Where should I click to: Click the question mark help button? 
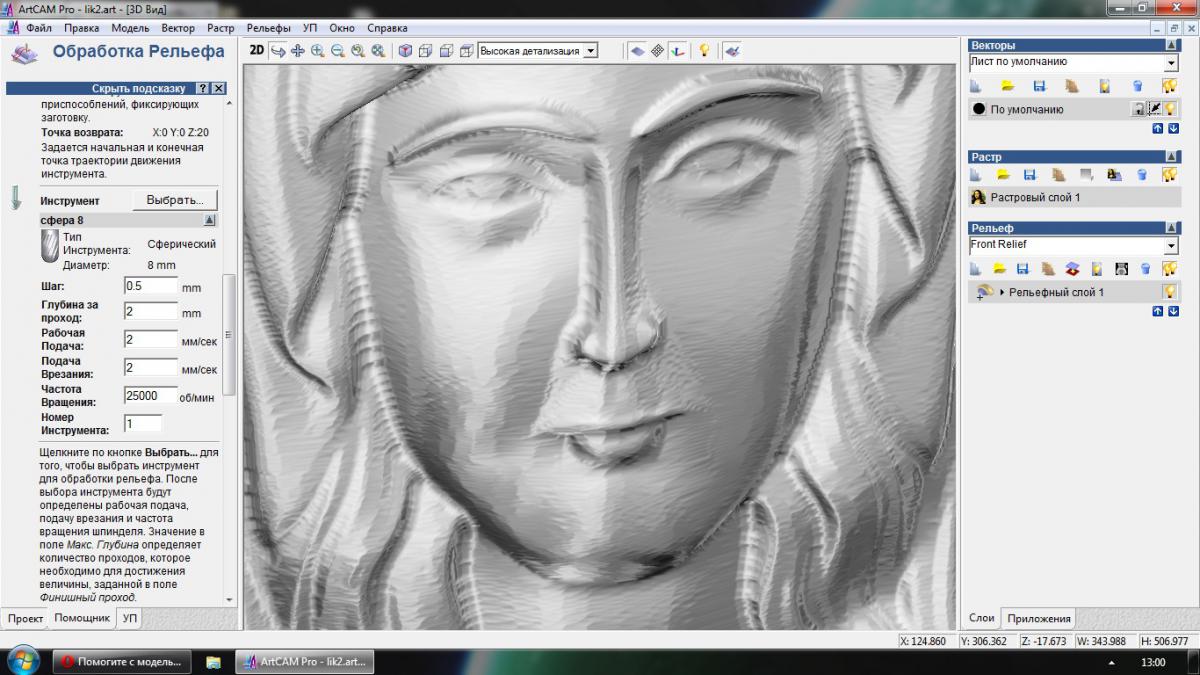coord(203,88)
